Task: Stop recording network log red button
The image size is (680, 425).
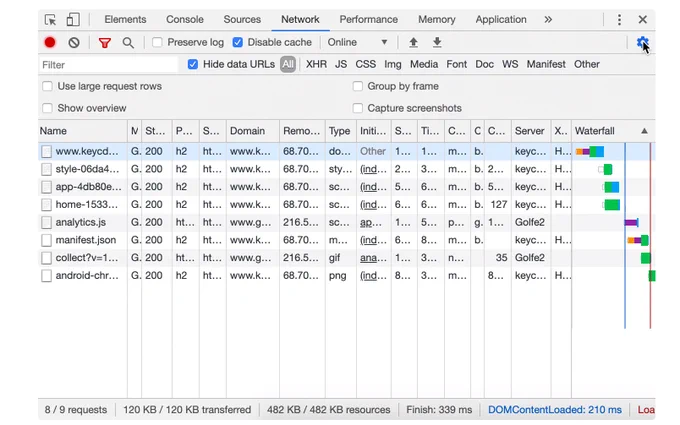Action: (50, 42)
